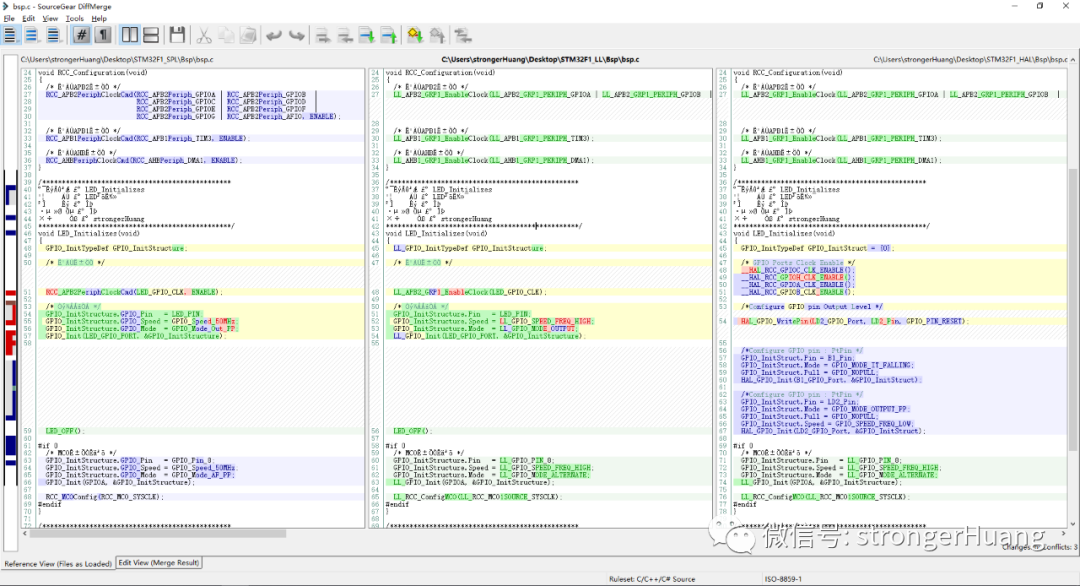1080x586 pixels.
Task: Open the File menu
Action: [9, 19]
